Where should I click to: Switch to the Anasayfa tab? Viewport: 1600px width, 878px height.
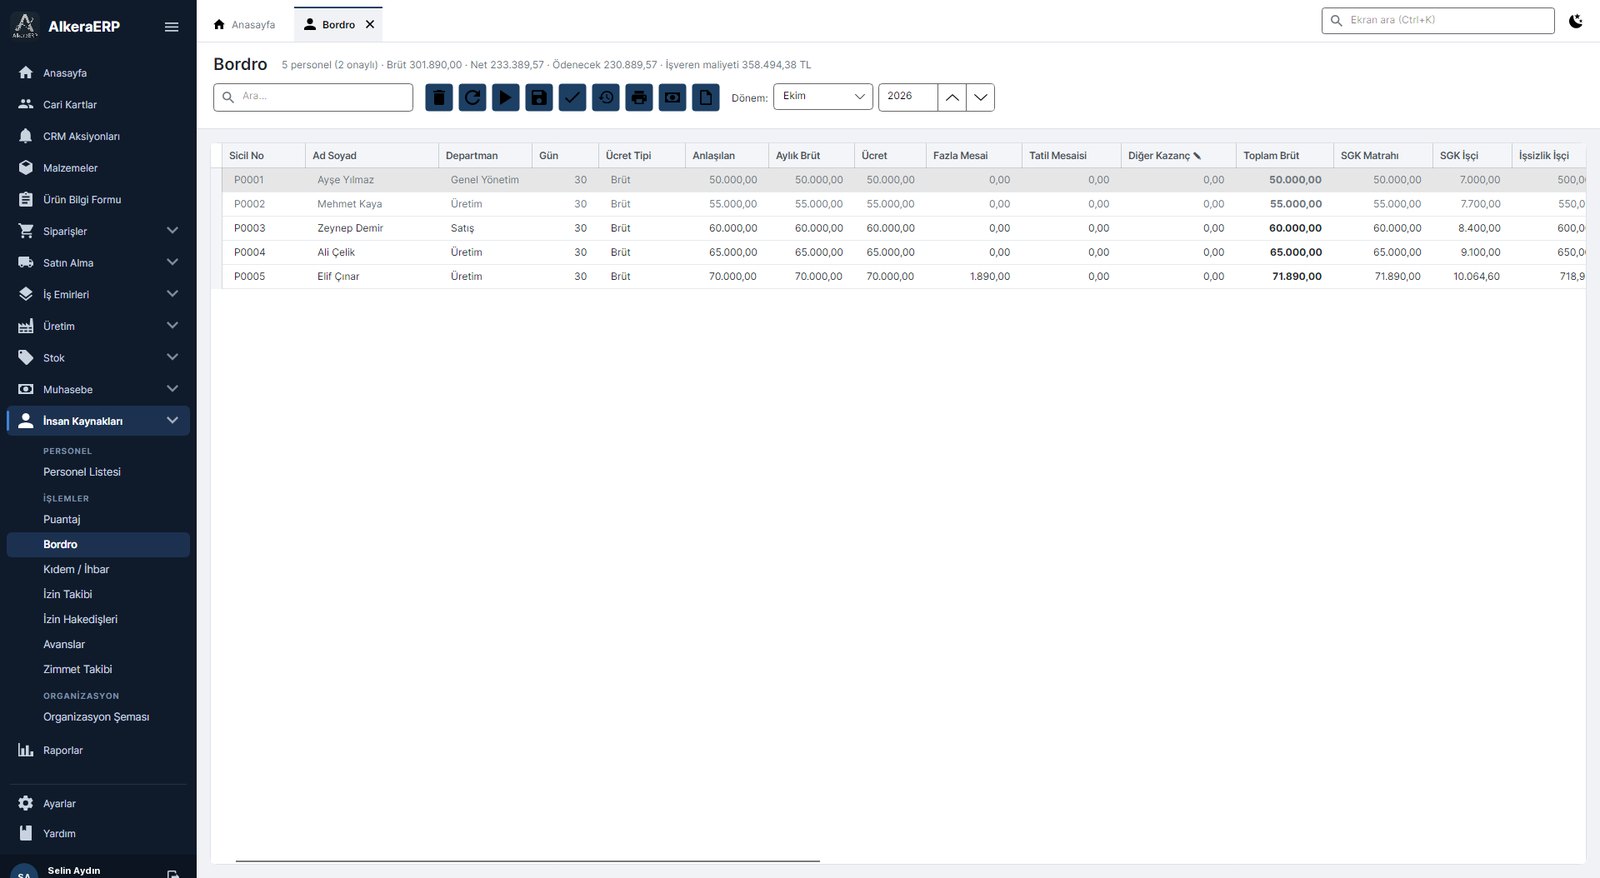(x=244, y=24)
